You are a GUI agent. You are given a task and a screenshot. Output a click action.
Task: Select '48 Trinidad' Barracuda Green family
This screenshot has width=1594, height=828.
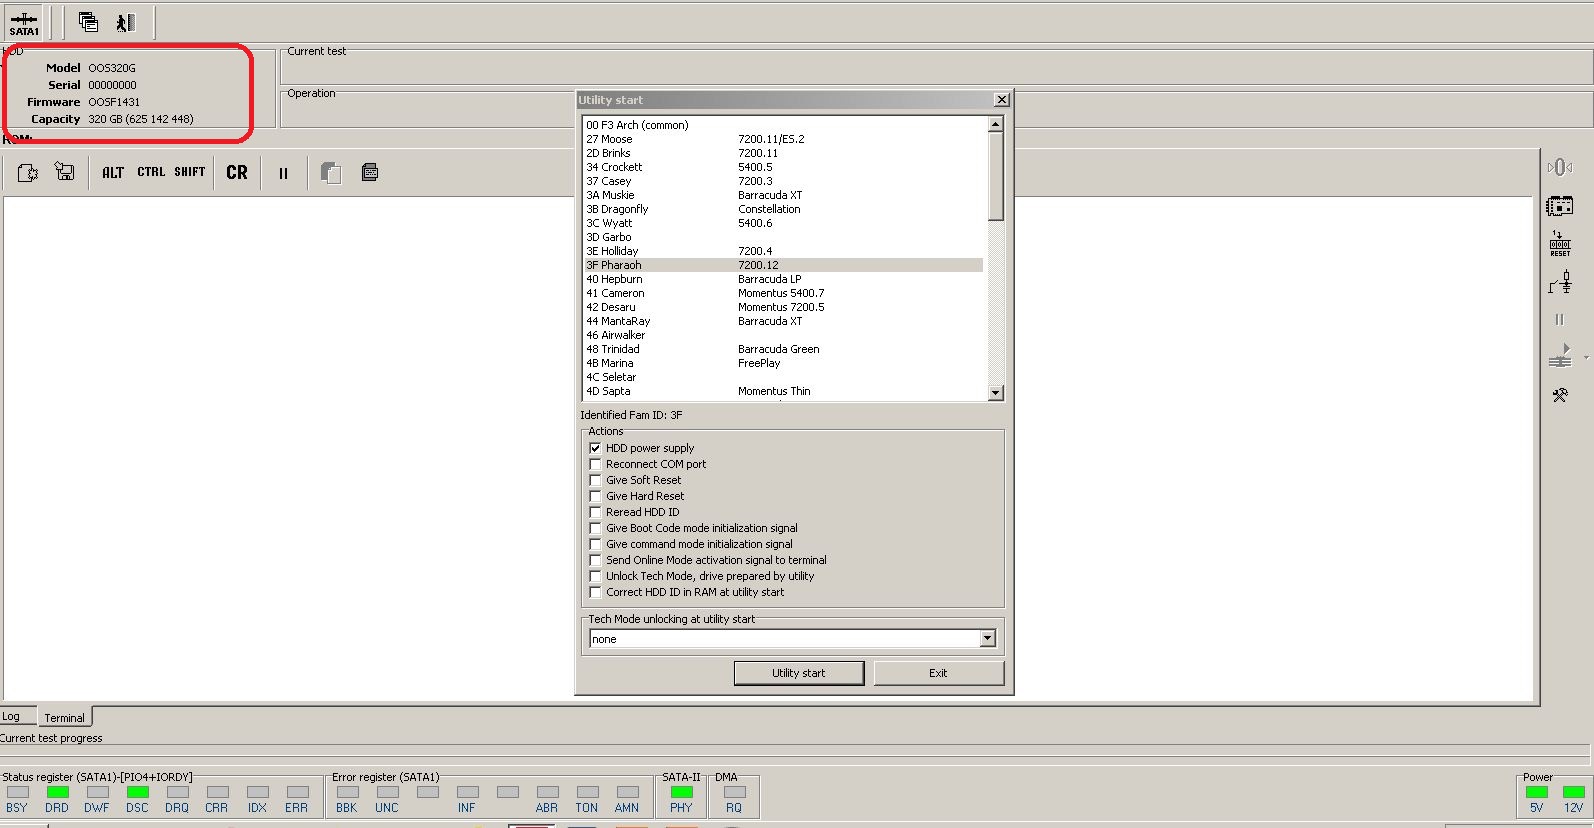pyautogui.click(x=784, y=349)
